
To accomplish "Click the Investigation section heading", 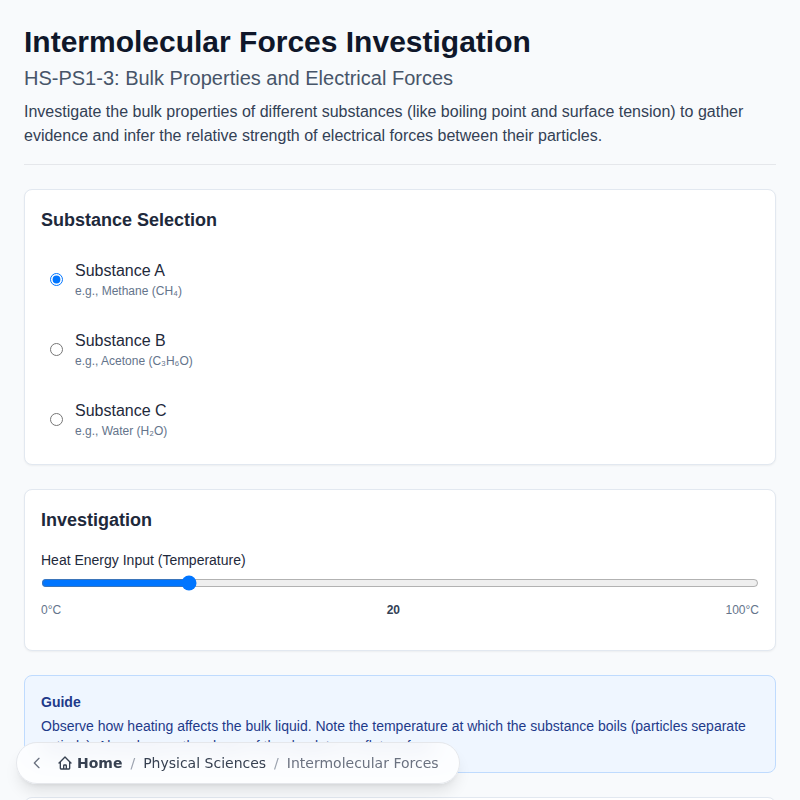I will pyautogui.click(x=96, y=520).
